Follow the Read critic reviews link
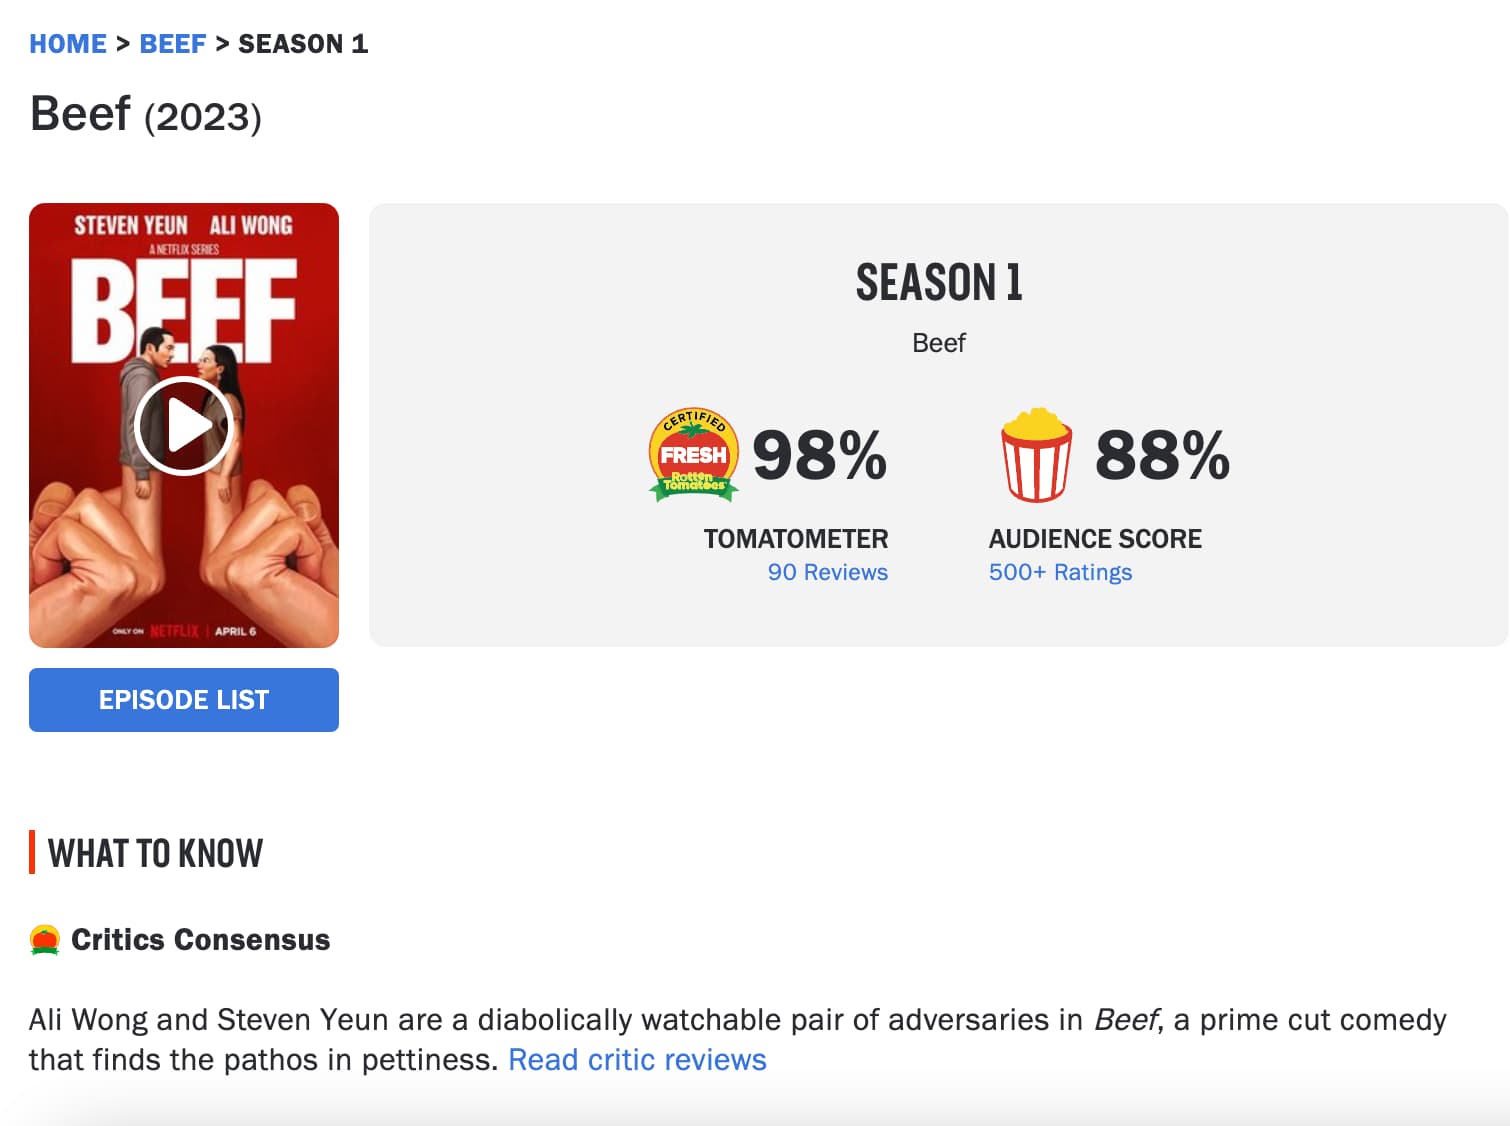Viewport: 1510px width, 1126px height. 637,1060
